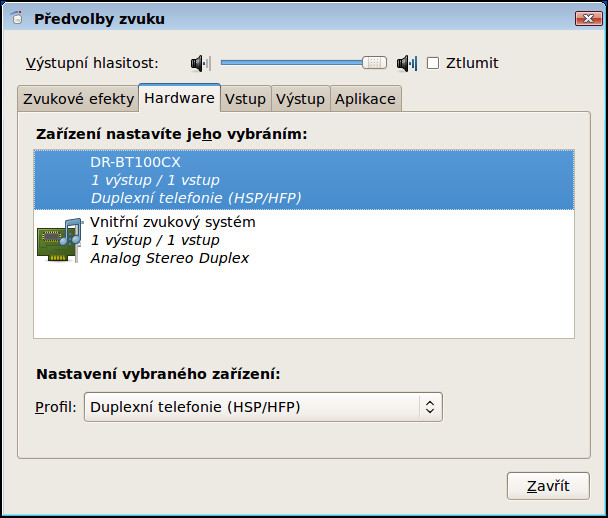
Task: Select the Hardware tab
Action: pyautogui.click(x=180, y=98)
